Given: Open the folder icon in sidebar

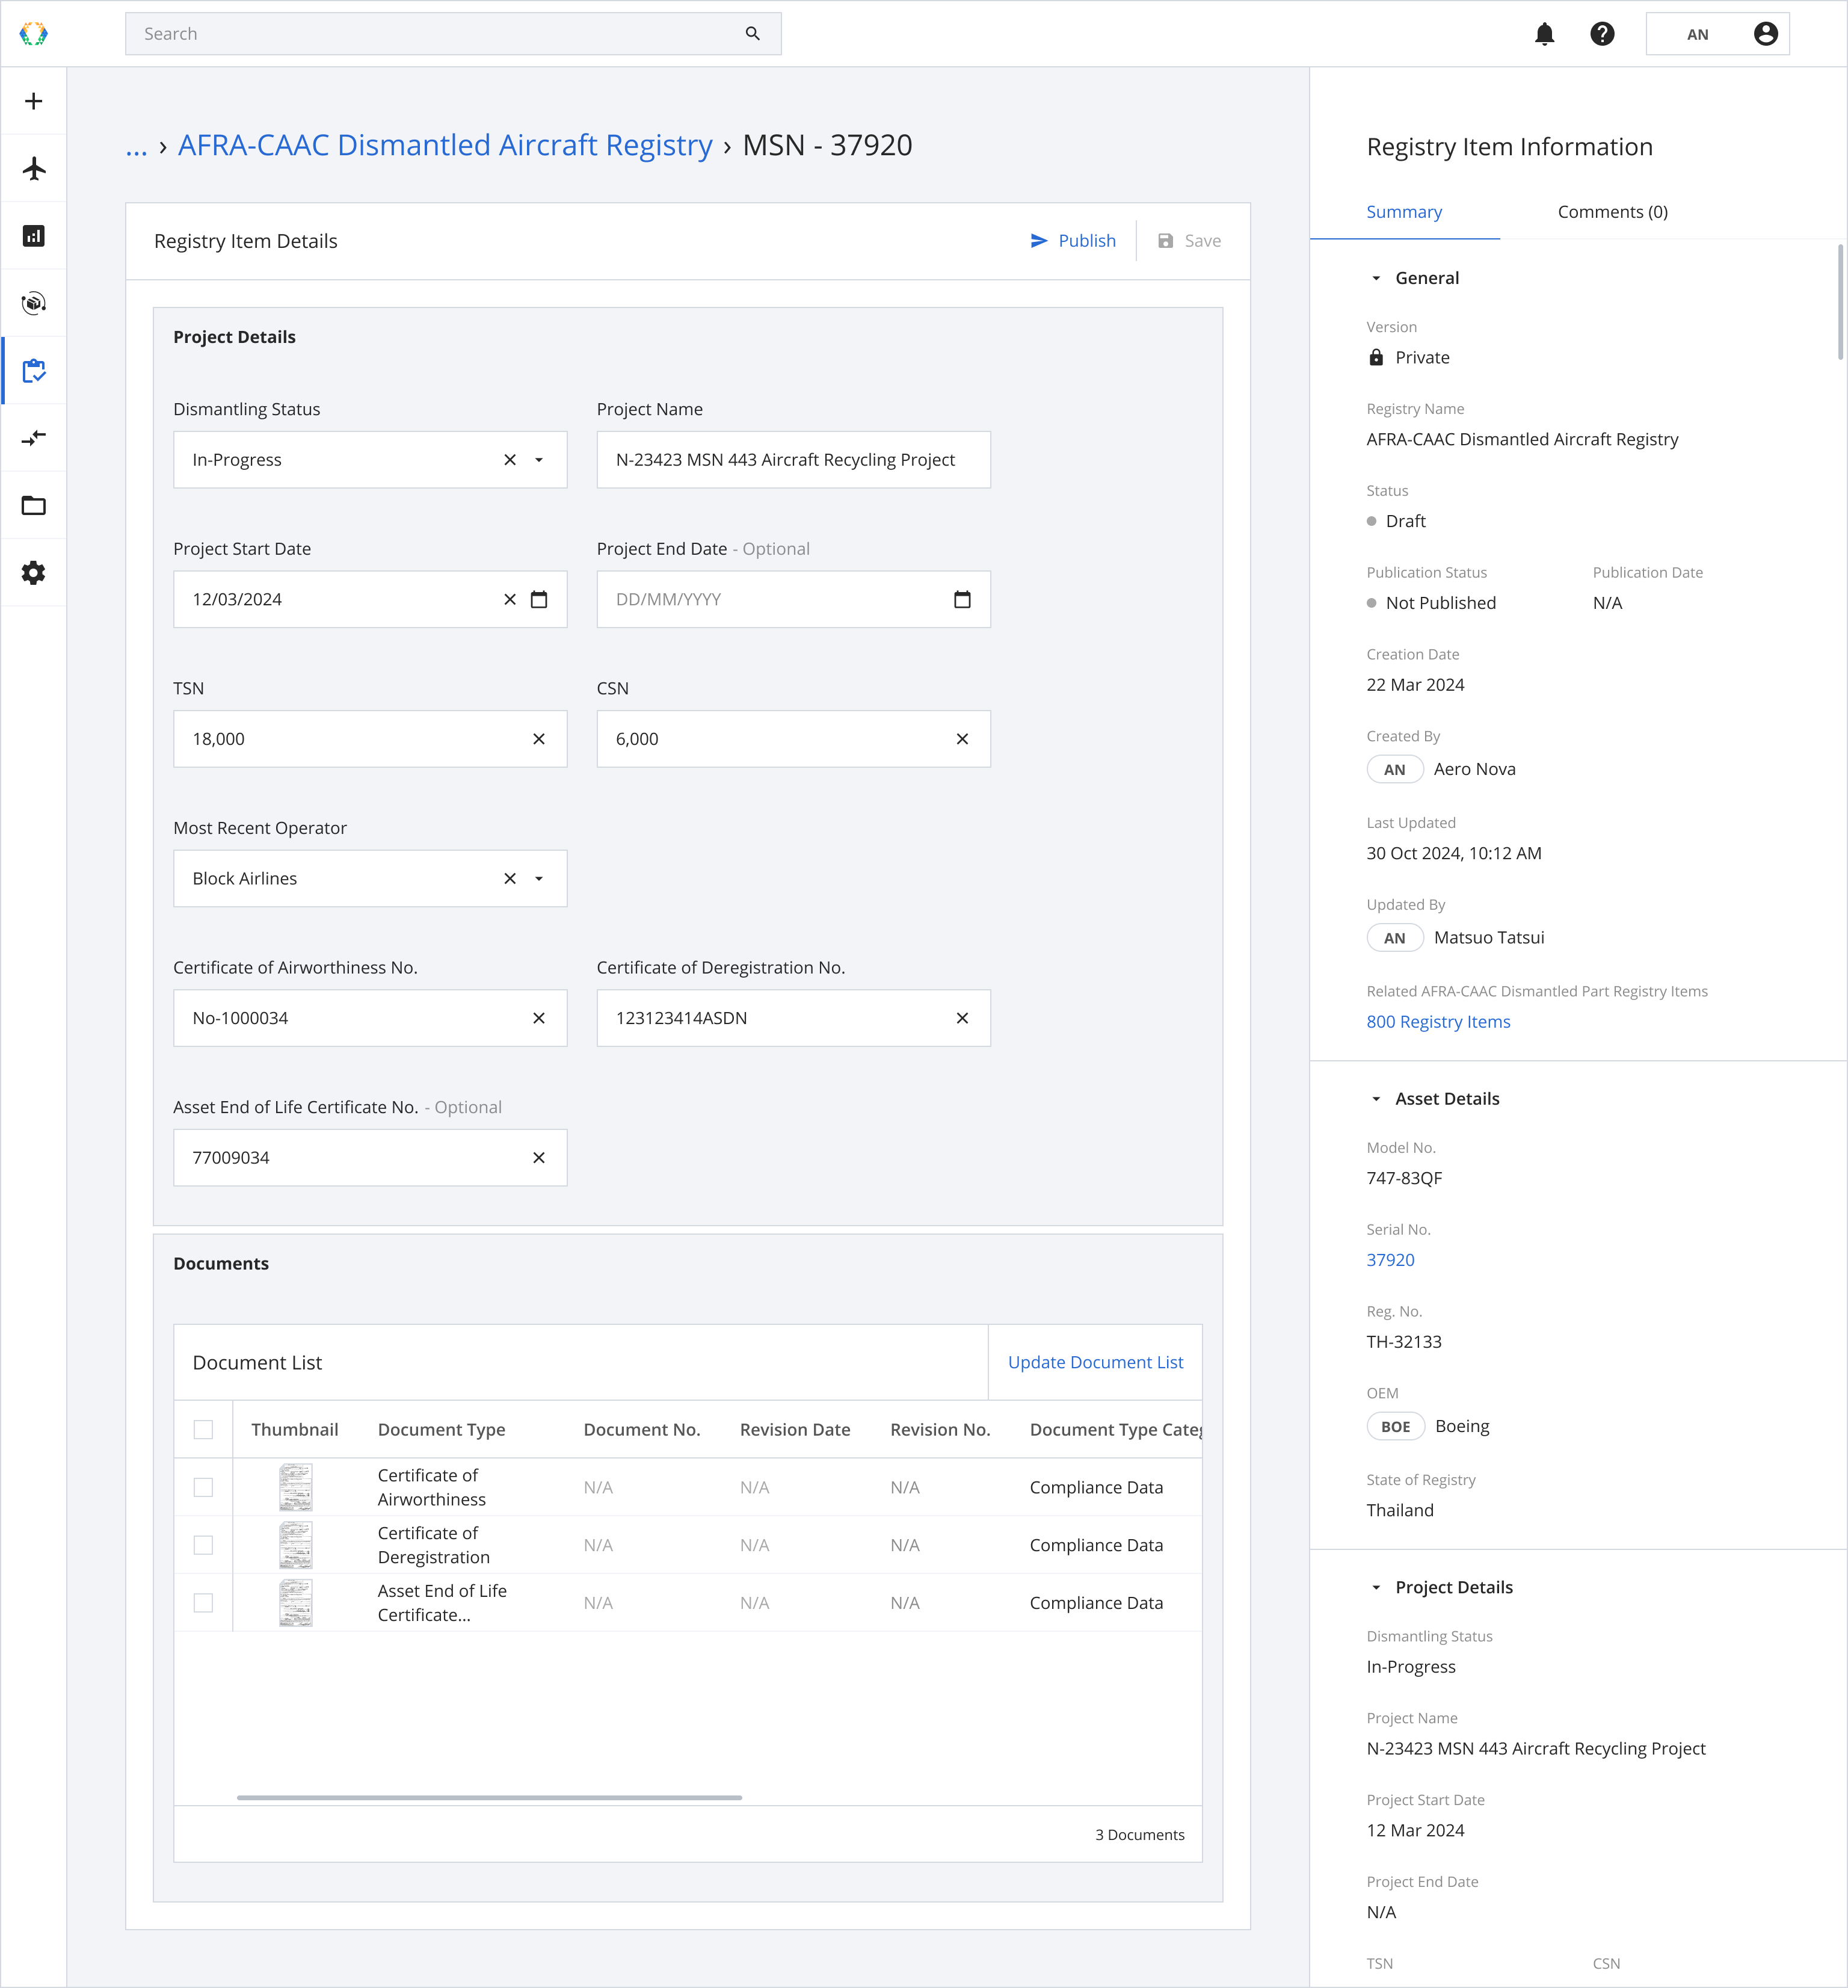Looking at the screenshot, I should (x=34, y=505).
